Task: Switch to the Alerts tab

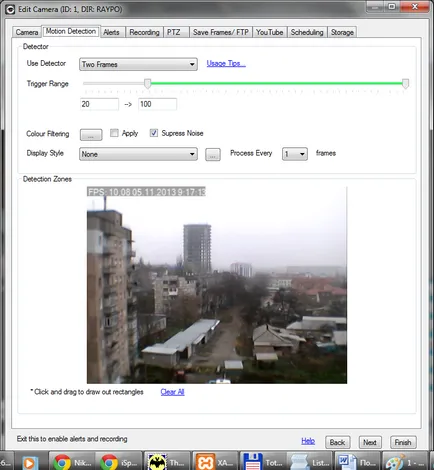Action: 111,32
